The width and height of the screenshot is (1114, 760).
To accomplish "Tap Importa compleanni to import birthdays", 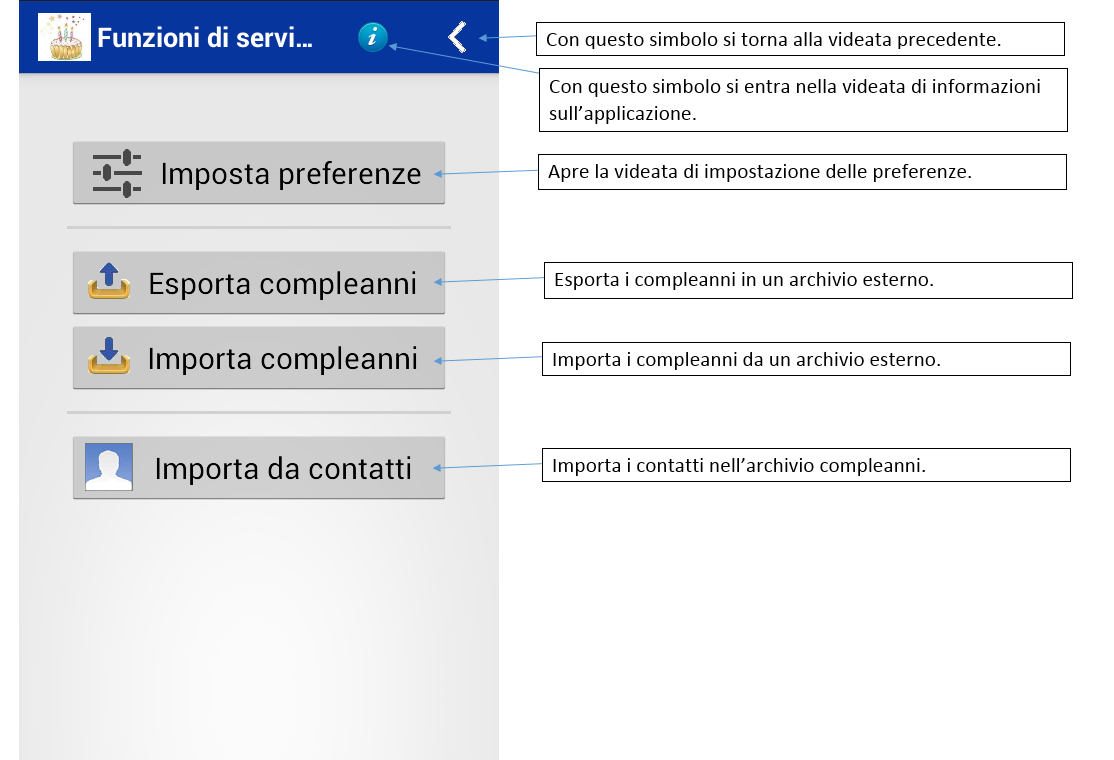I will 258,357.
